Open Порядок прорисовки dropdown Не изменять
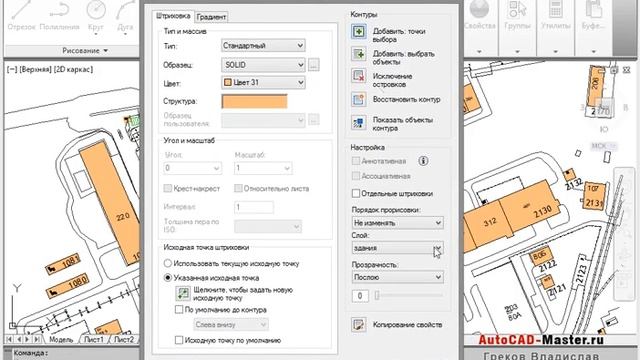640x360 pixels. tap(398, 223)
